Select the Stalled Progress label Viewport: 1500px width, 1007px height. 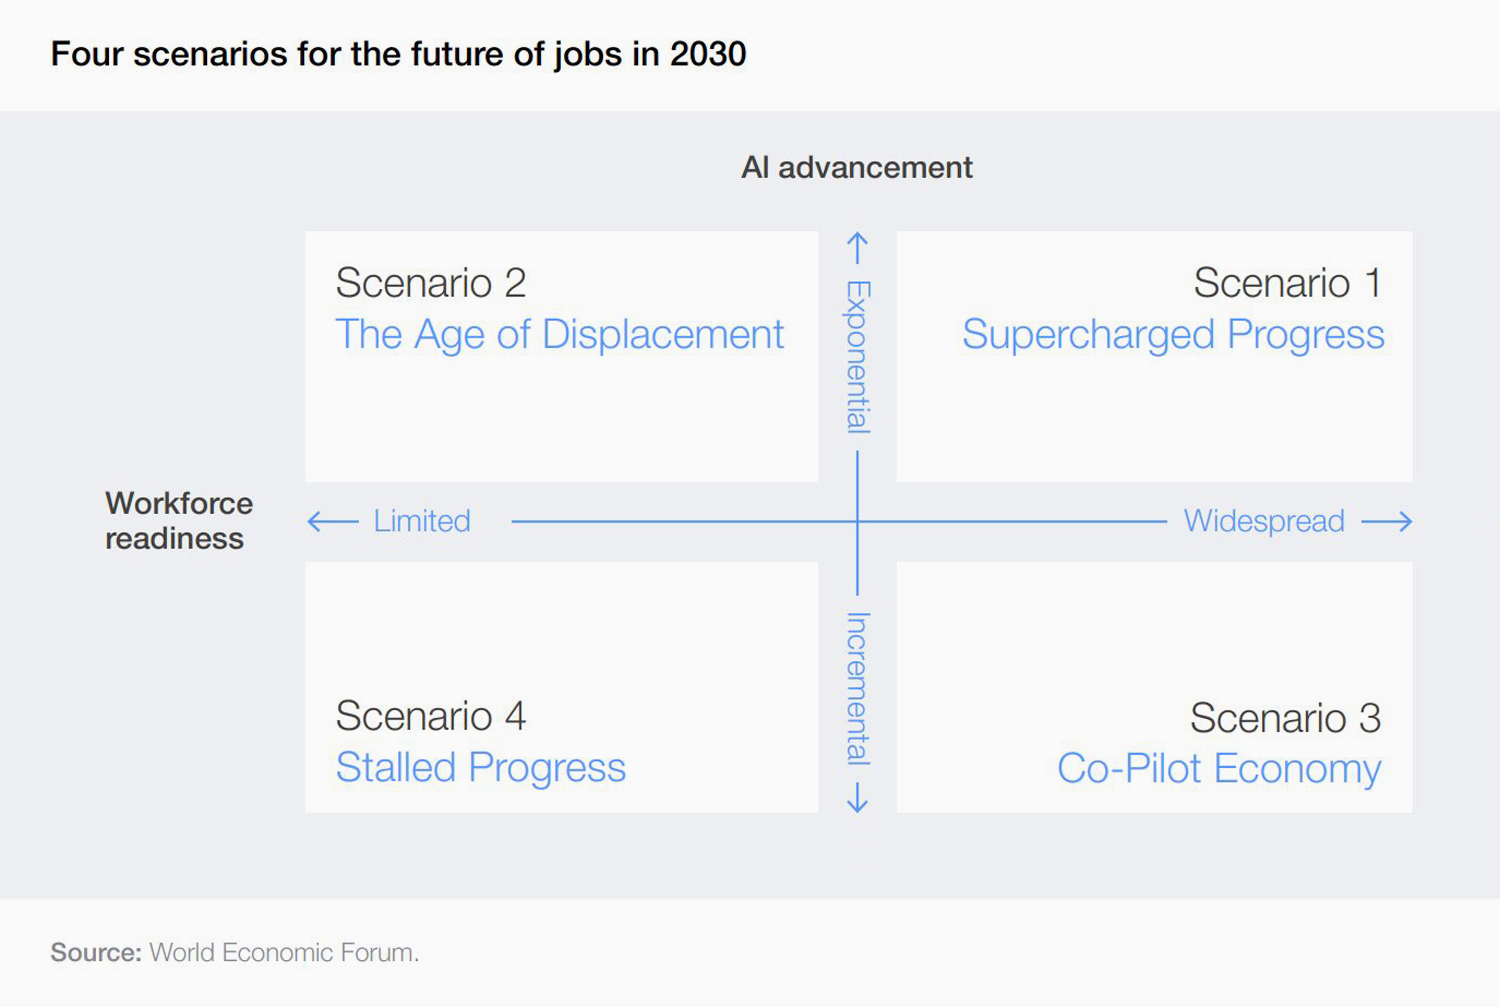pos(480,768)
